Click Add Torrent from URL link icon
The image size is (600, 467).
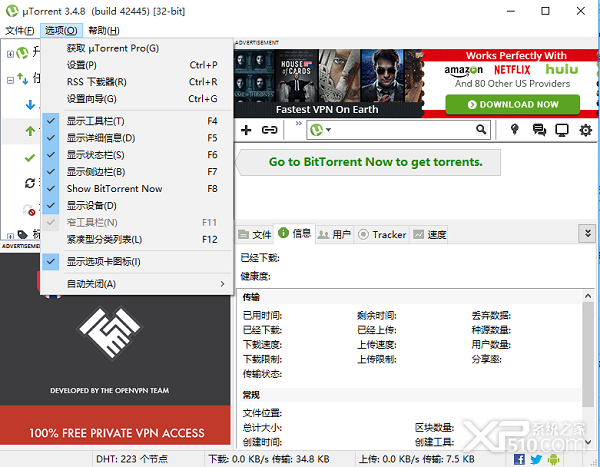pos(269,130)
